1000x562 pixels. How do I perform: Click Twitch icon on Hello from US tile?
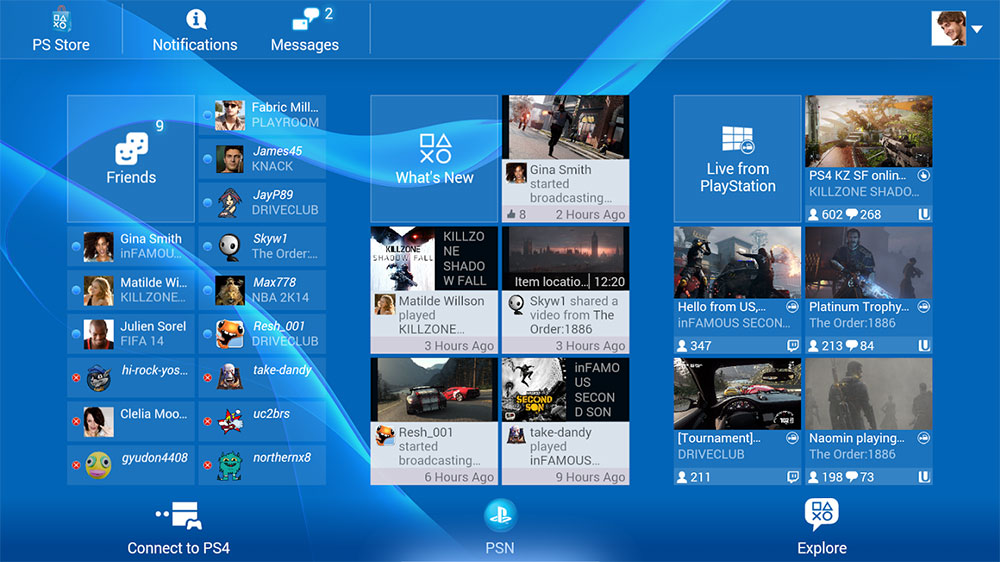pos(792,346)
